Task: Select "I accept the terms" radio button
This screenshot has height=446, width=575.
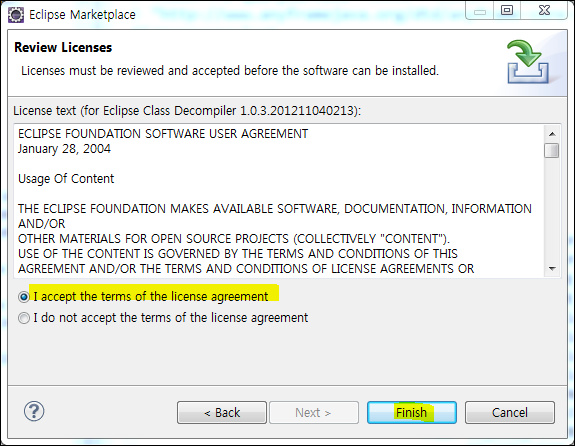Action: pos(24,297)
